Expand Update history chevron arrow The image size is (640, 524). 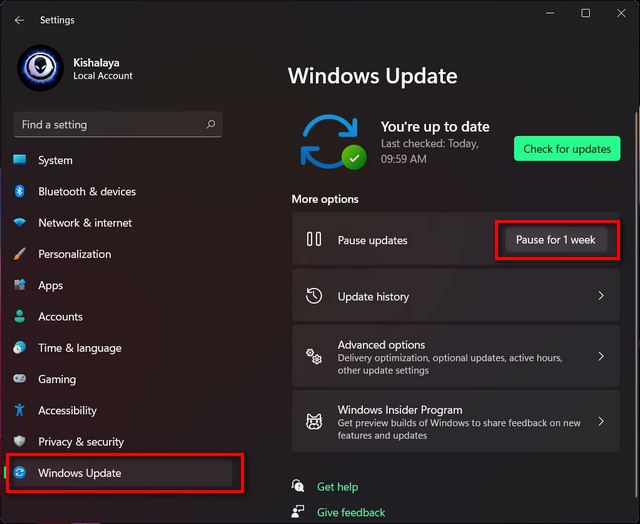tap(601, 295)
